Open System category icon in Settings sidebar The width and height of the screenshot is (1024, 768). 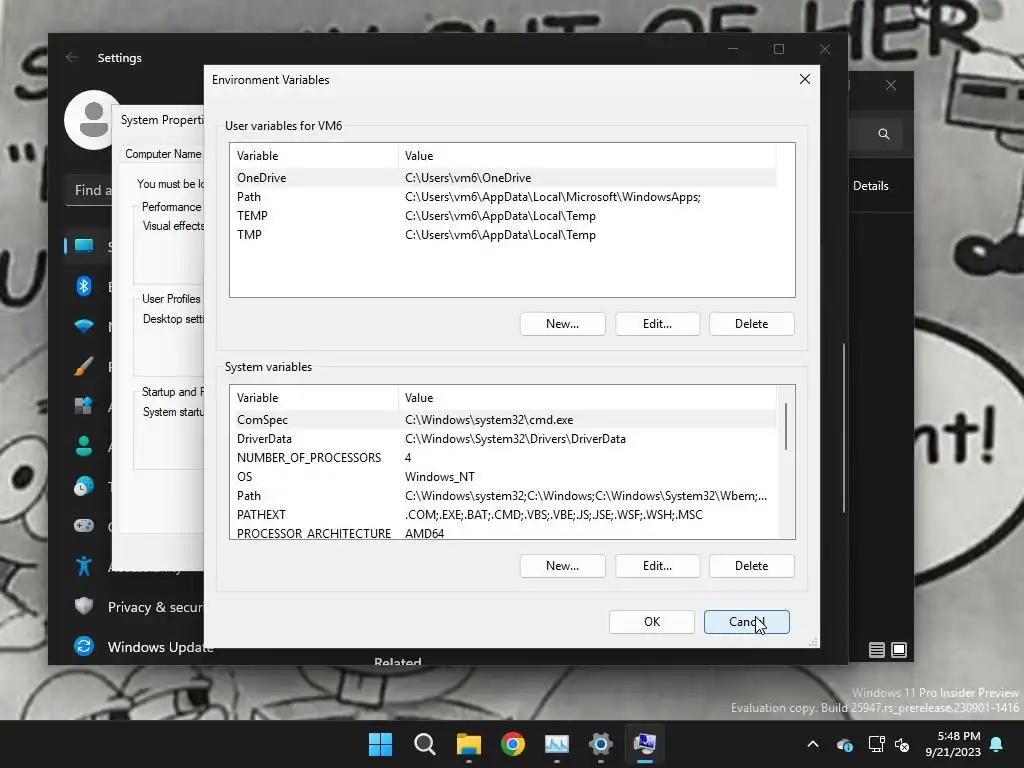(x=84, y=246)
